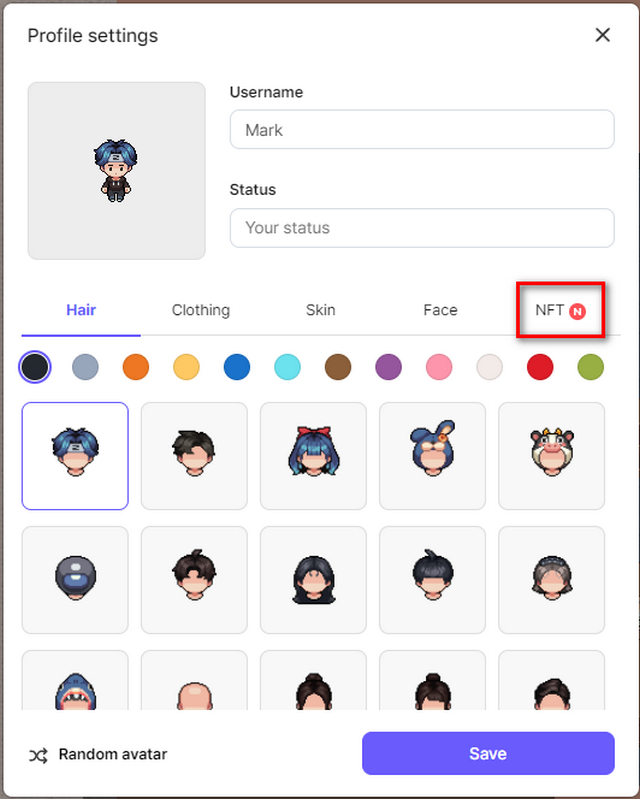Image resolution: width=640 pixels, height=799 pixels.
Task: Select the blue headband hairstyle thumbnail
Action: click(75, 456)
